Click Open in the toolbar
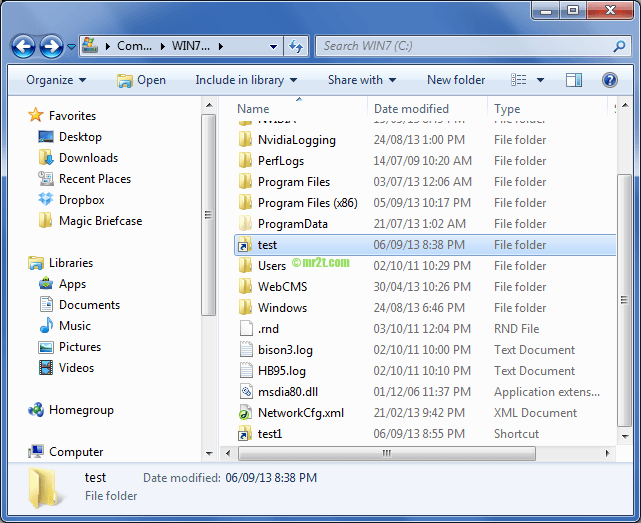Image resolution: width=641 pixels, height=523 pixels. tap(141, 80)
